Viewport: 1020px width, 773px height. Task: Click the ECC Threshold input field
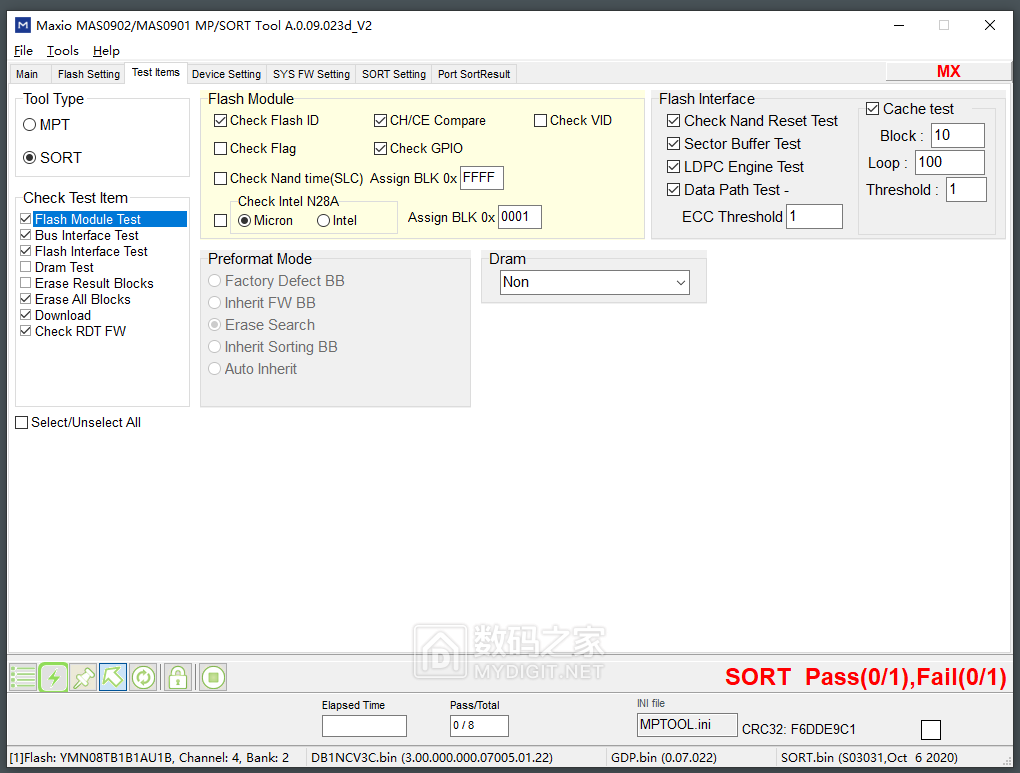click(x=814, y=217)
